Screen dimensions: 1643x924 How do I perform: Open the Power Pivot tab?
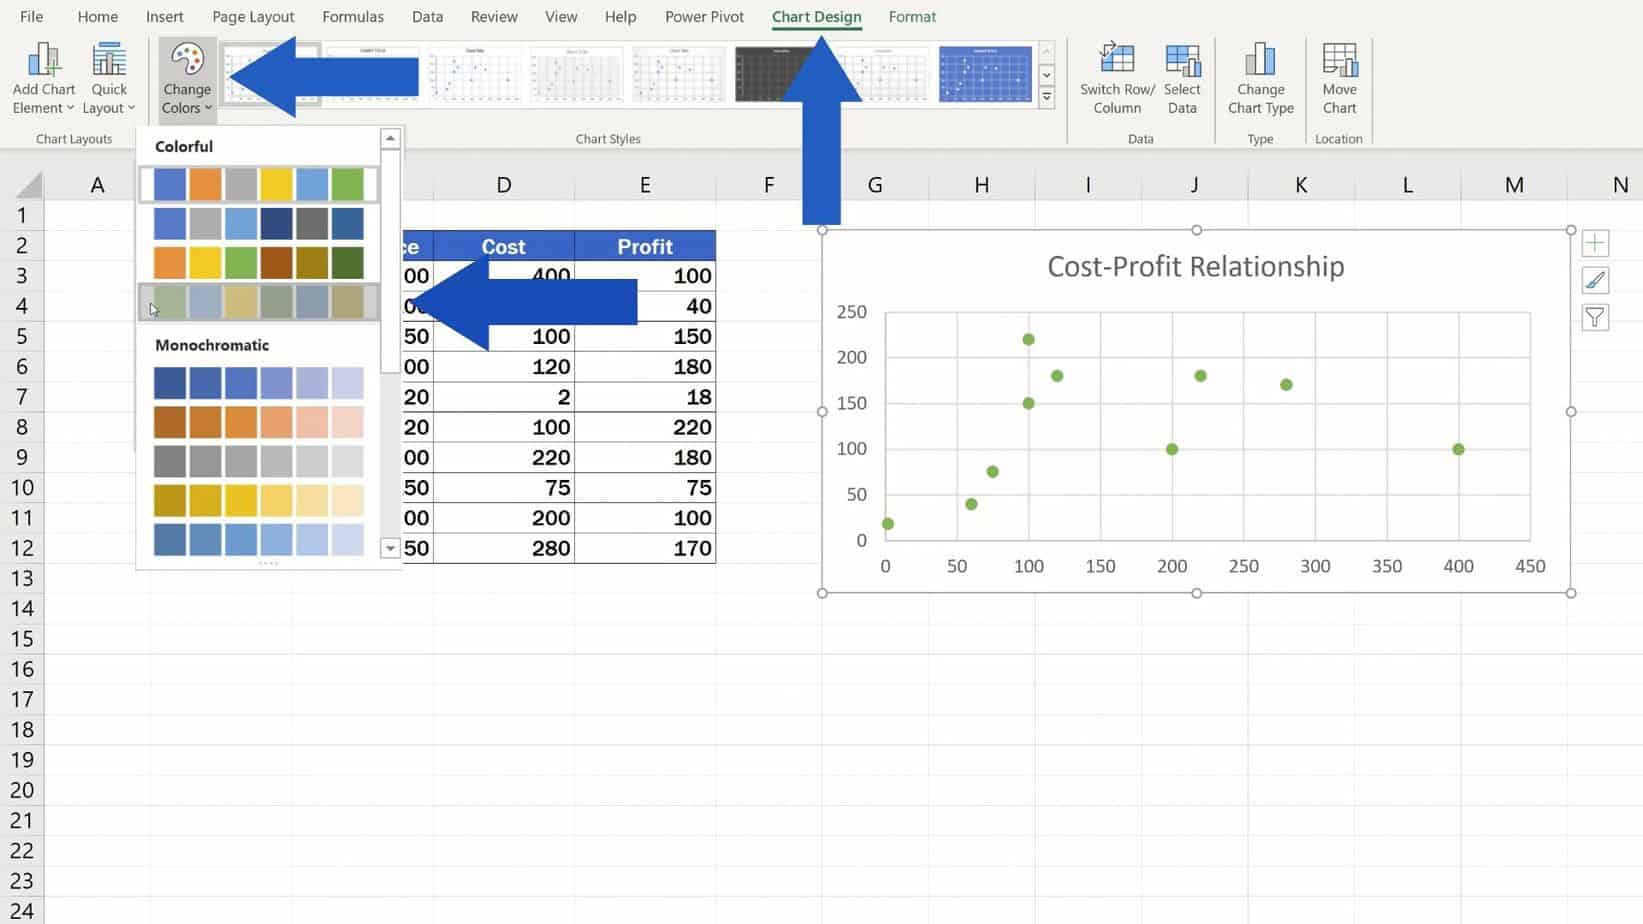(x=704, y=16)
